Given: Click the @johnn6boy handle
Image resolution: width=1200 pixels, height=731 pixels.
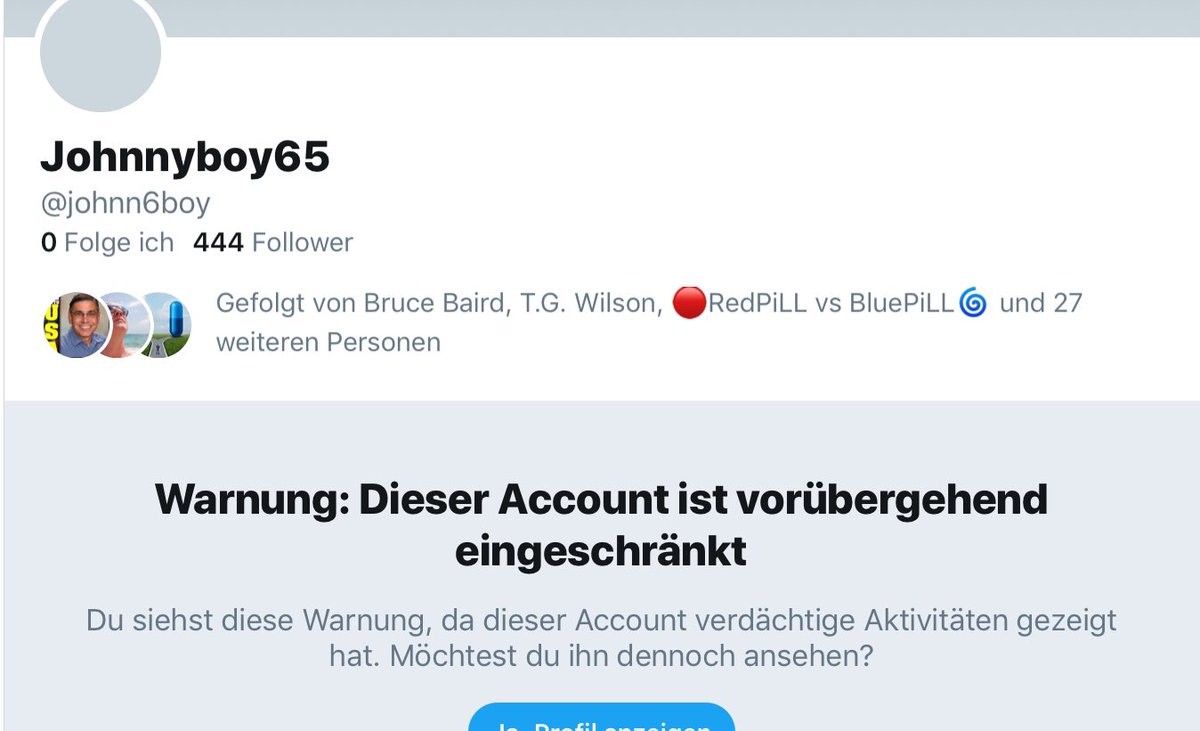Looking at the screenshot, I should click(125, 204).
